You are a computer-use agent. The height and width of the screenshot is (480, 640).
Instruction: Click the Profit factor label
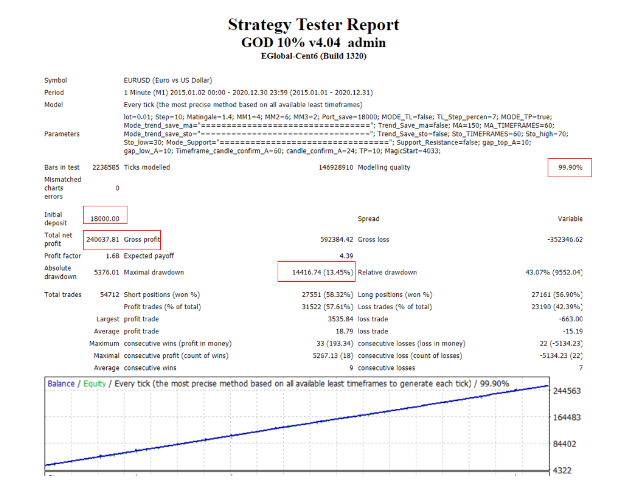coord(63,253)
